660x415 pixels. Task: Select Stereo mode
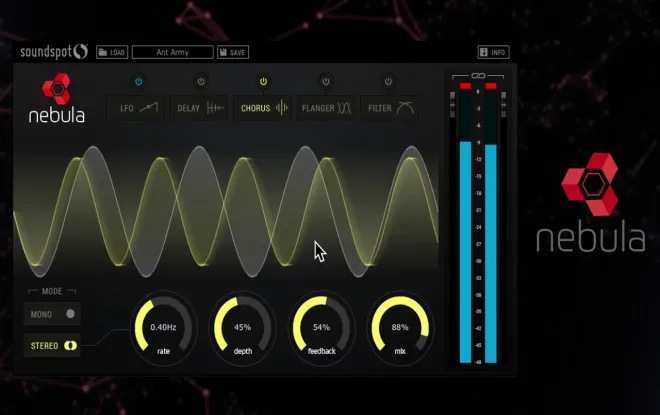52,346
